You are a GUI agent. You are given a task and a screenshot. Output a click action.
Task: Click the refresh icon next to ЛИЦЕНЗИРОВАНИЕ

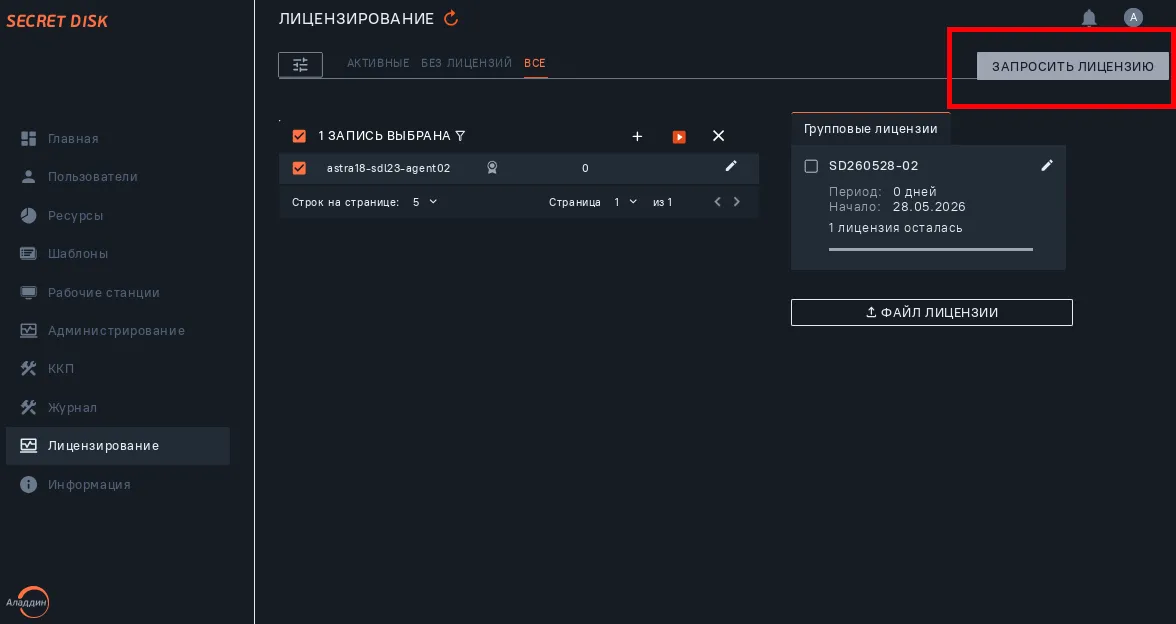pos(451,18)
